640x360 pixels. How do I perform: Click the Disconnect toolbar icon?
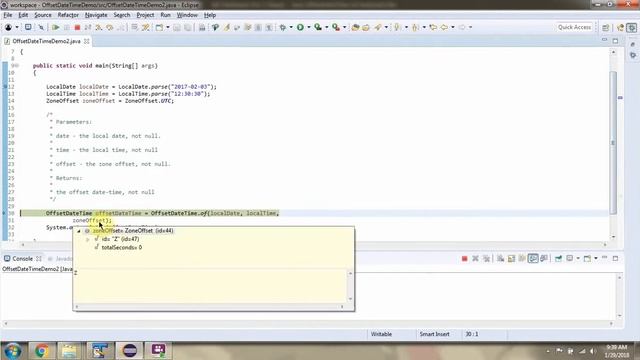coord(88,27)
